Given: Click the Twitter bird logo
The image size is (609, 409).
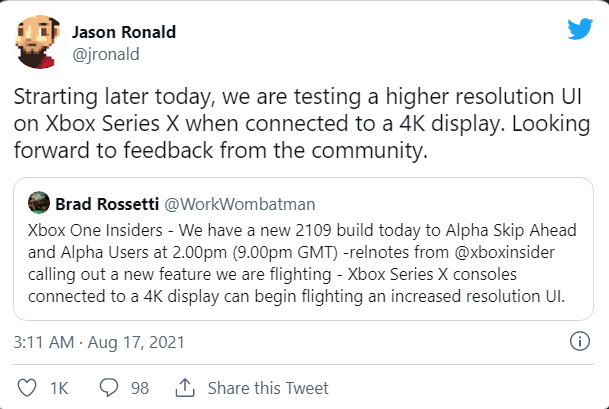Looking at the screenshot, I should tap(580, 29).
